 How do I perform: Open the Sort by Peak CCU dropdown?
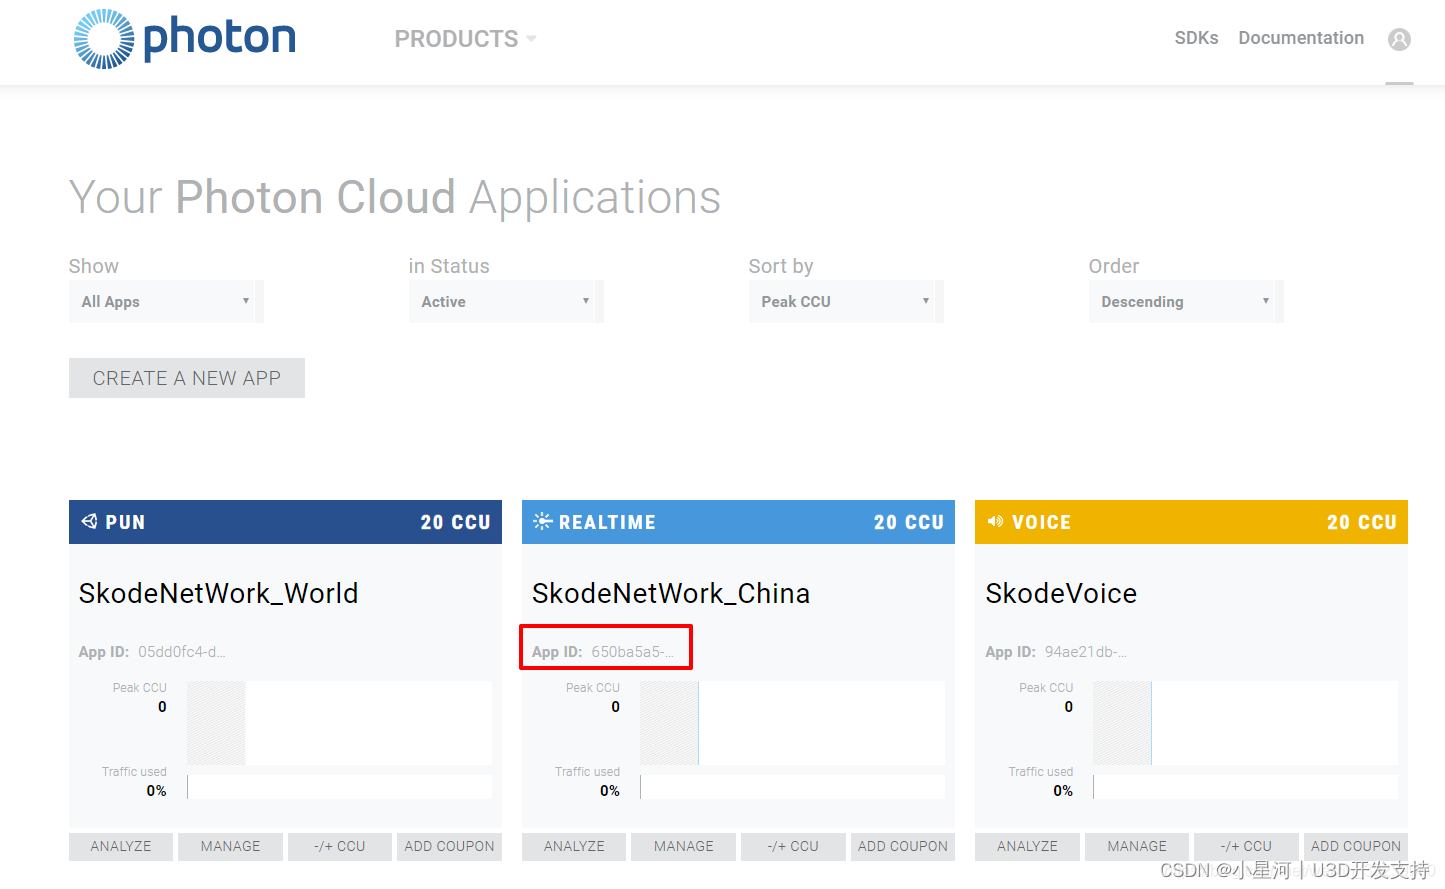846,301
